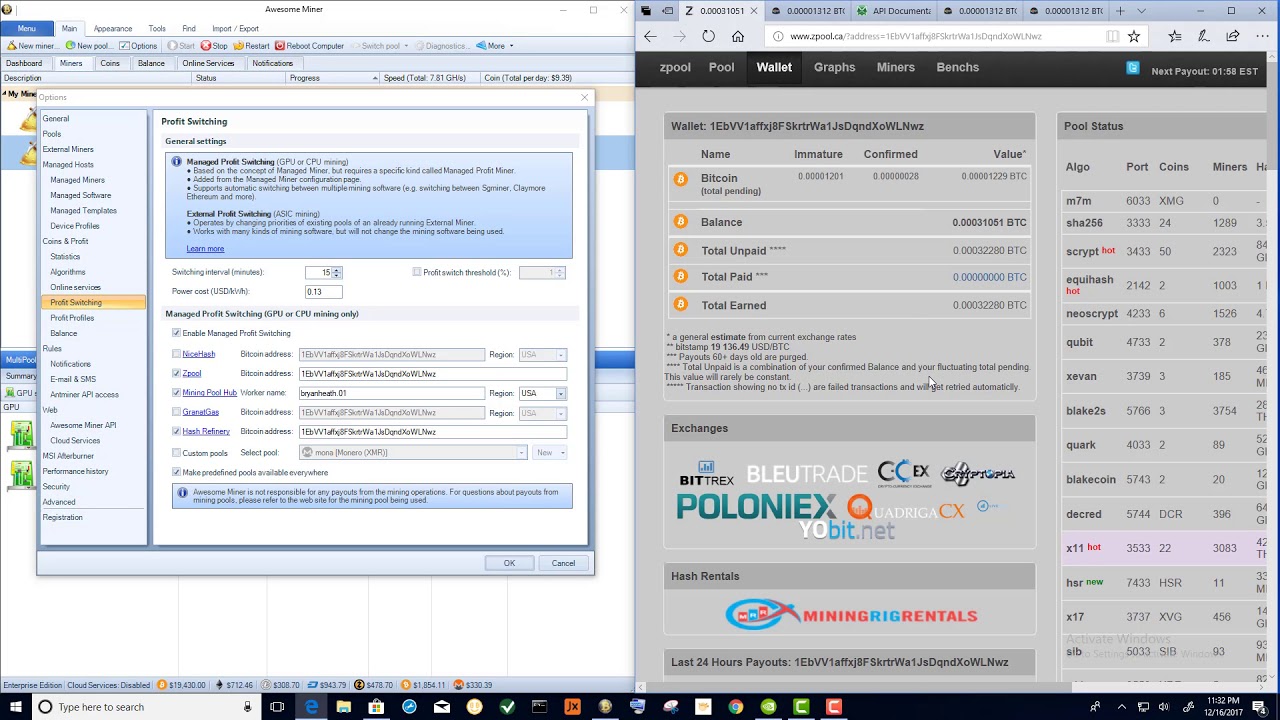Open the New pool dropdown button
This screenshot has width=1280, height=720.
[x=551, y=453]
